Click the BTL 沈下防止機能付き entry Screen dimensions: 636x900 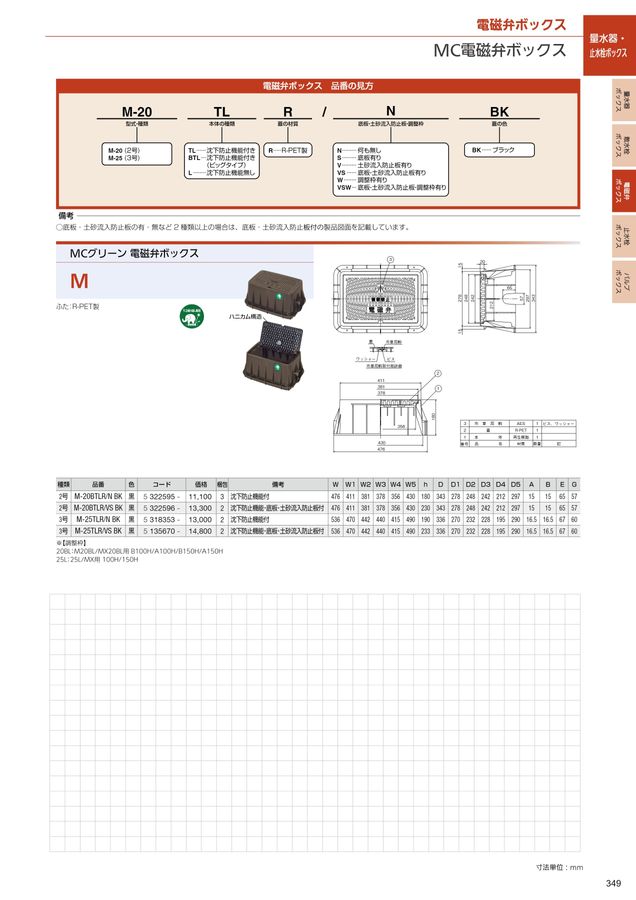coord(222,158)
